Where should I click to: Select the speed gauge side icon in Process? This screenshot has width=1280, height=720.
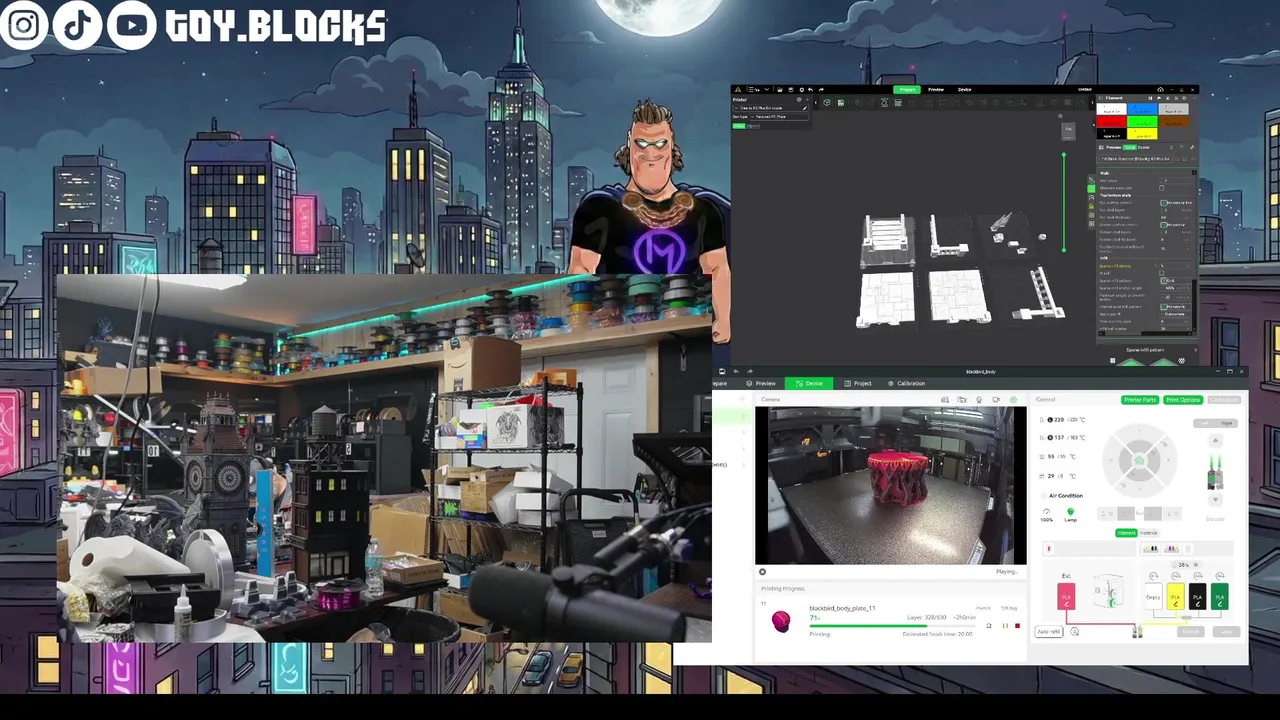1092,198
